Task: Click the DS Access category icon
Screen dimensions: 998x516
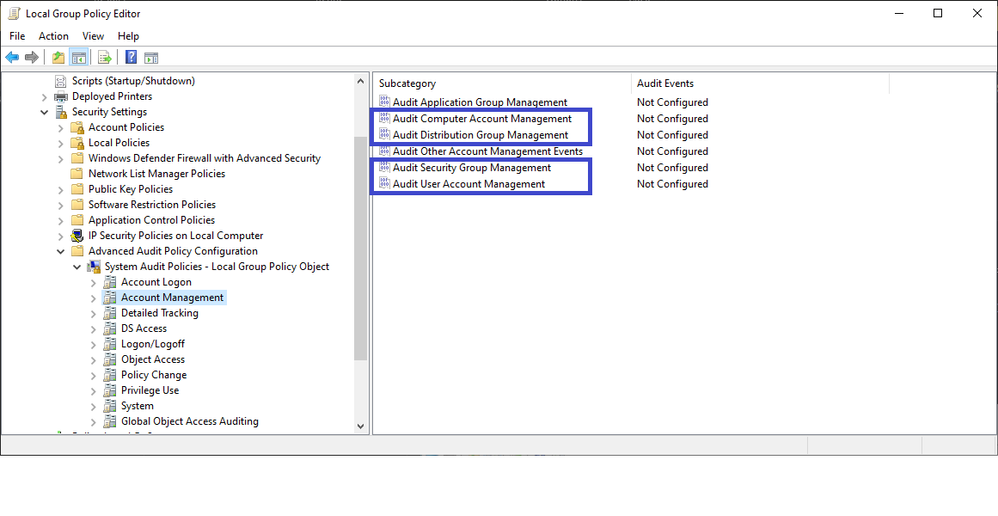Action: click(x=110, y=328)
